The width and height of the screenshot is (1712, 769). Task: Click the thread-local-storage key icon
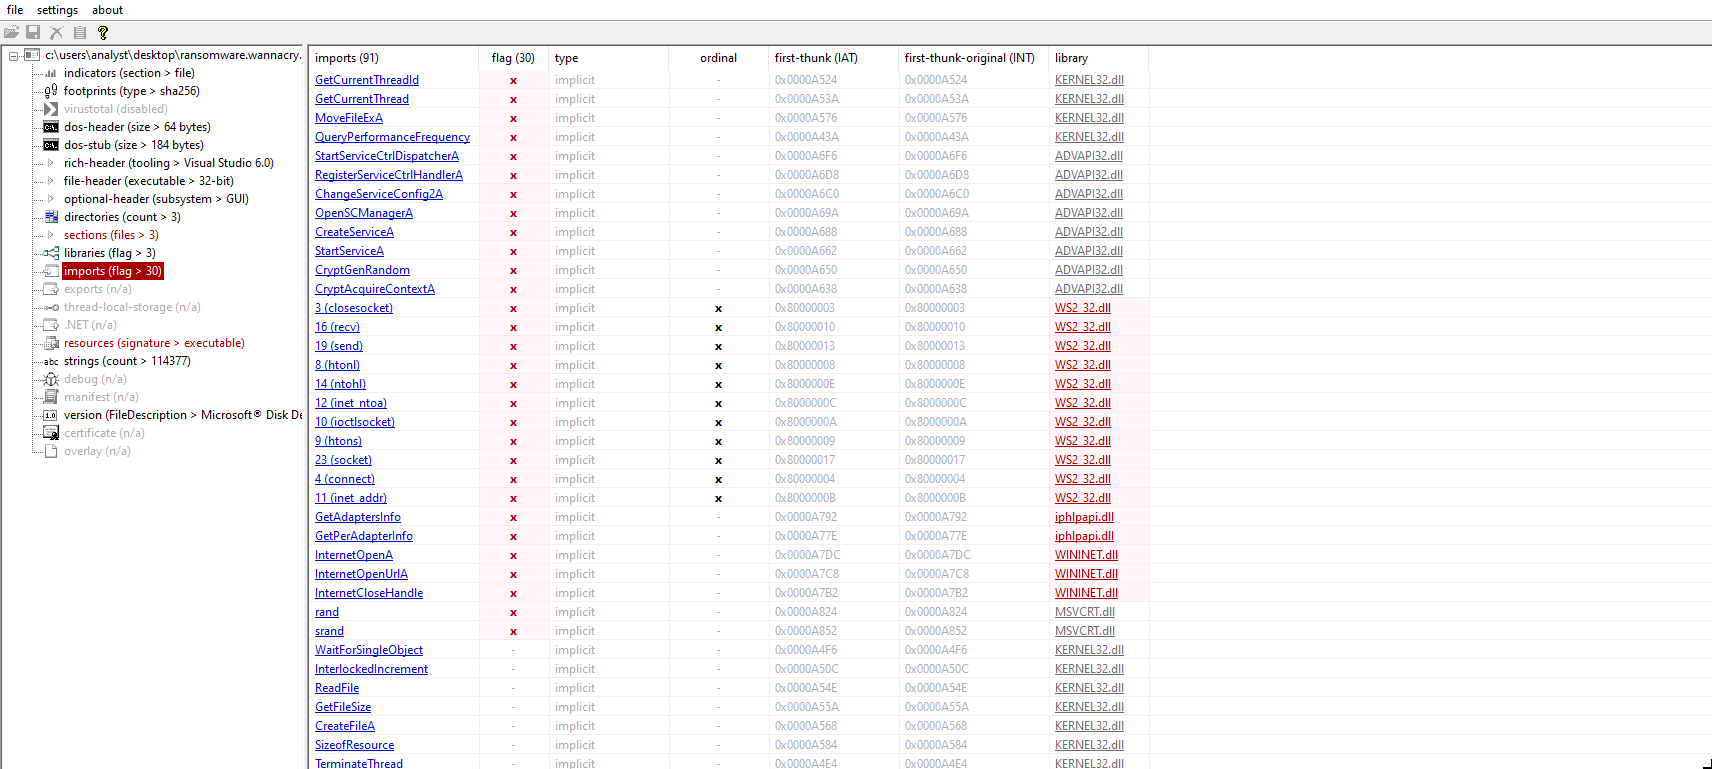click(51, 307)
